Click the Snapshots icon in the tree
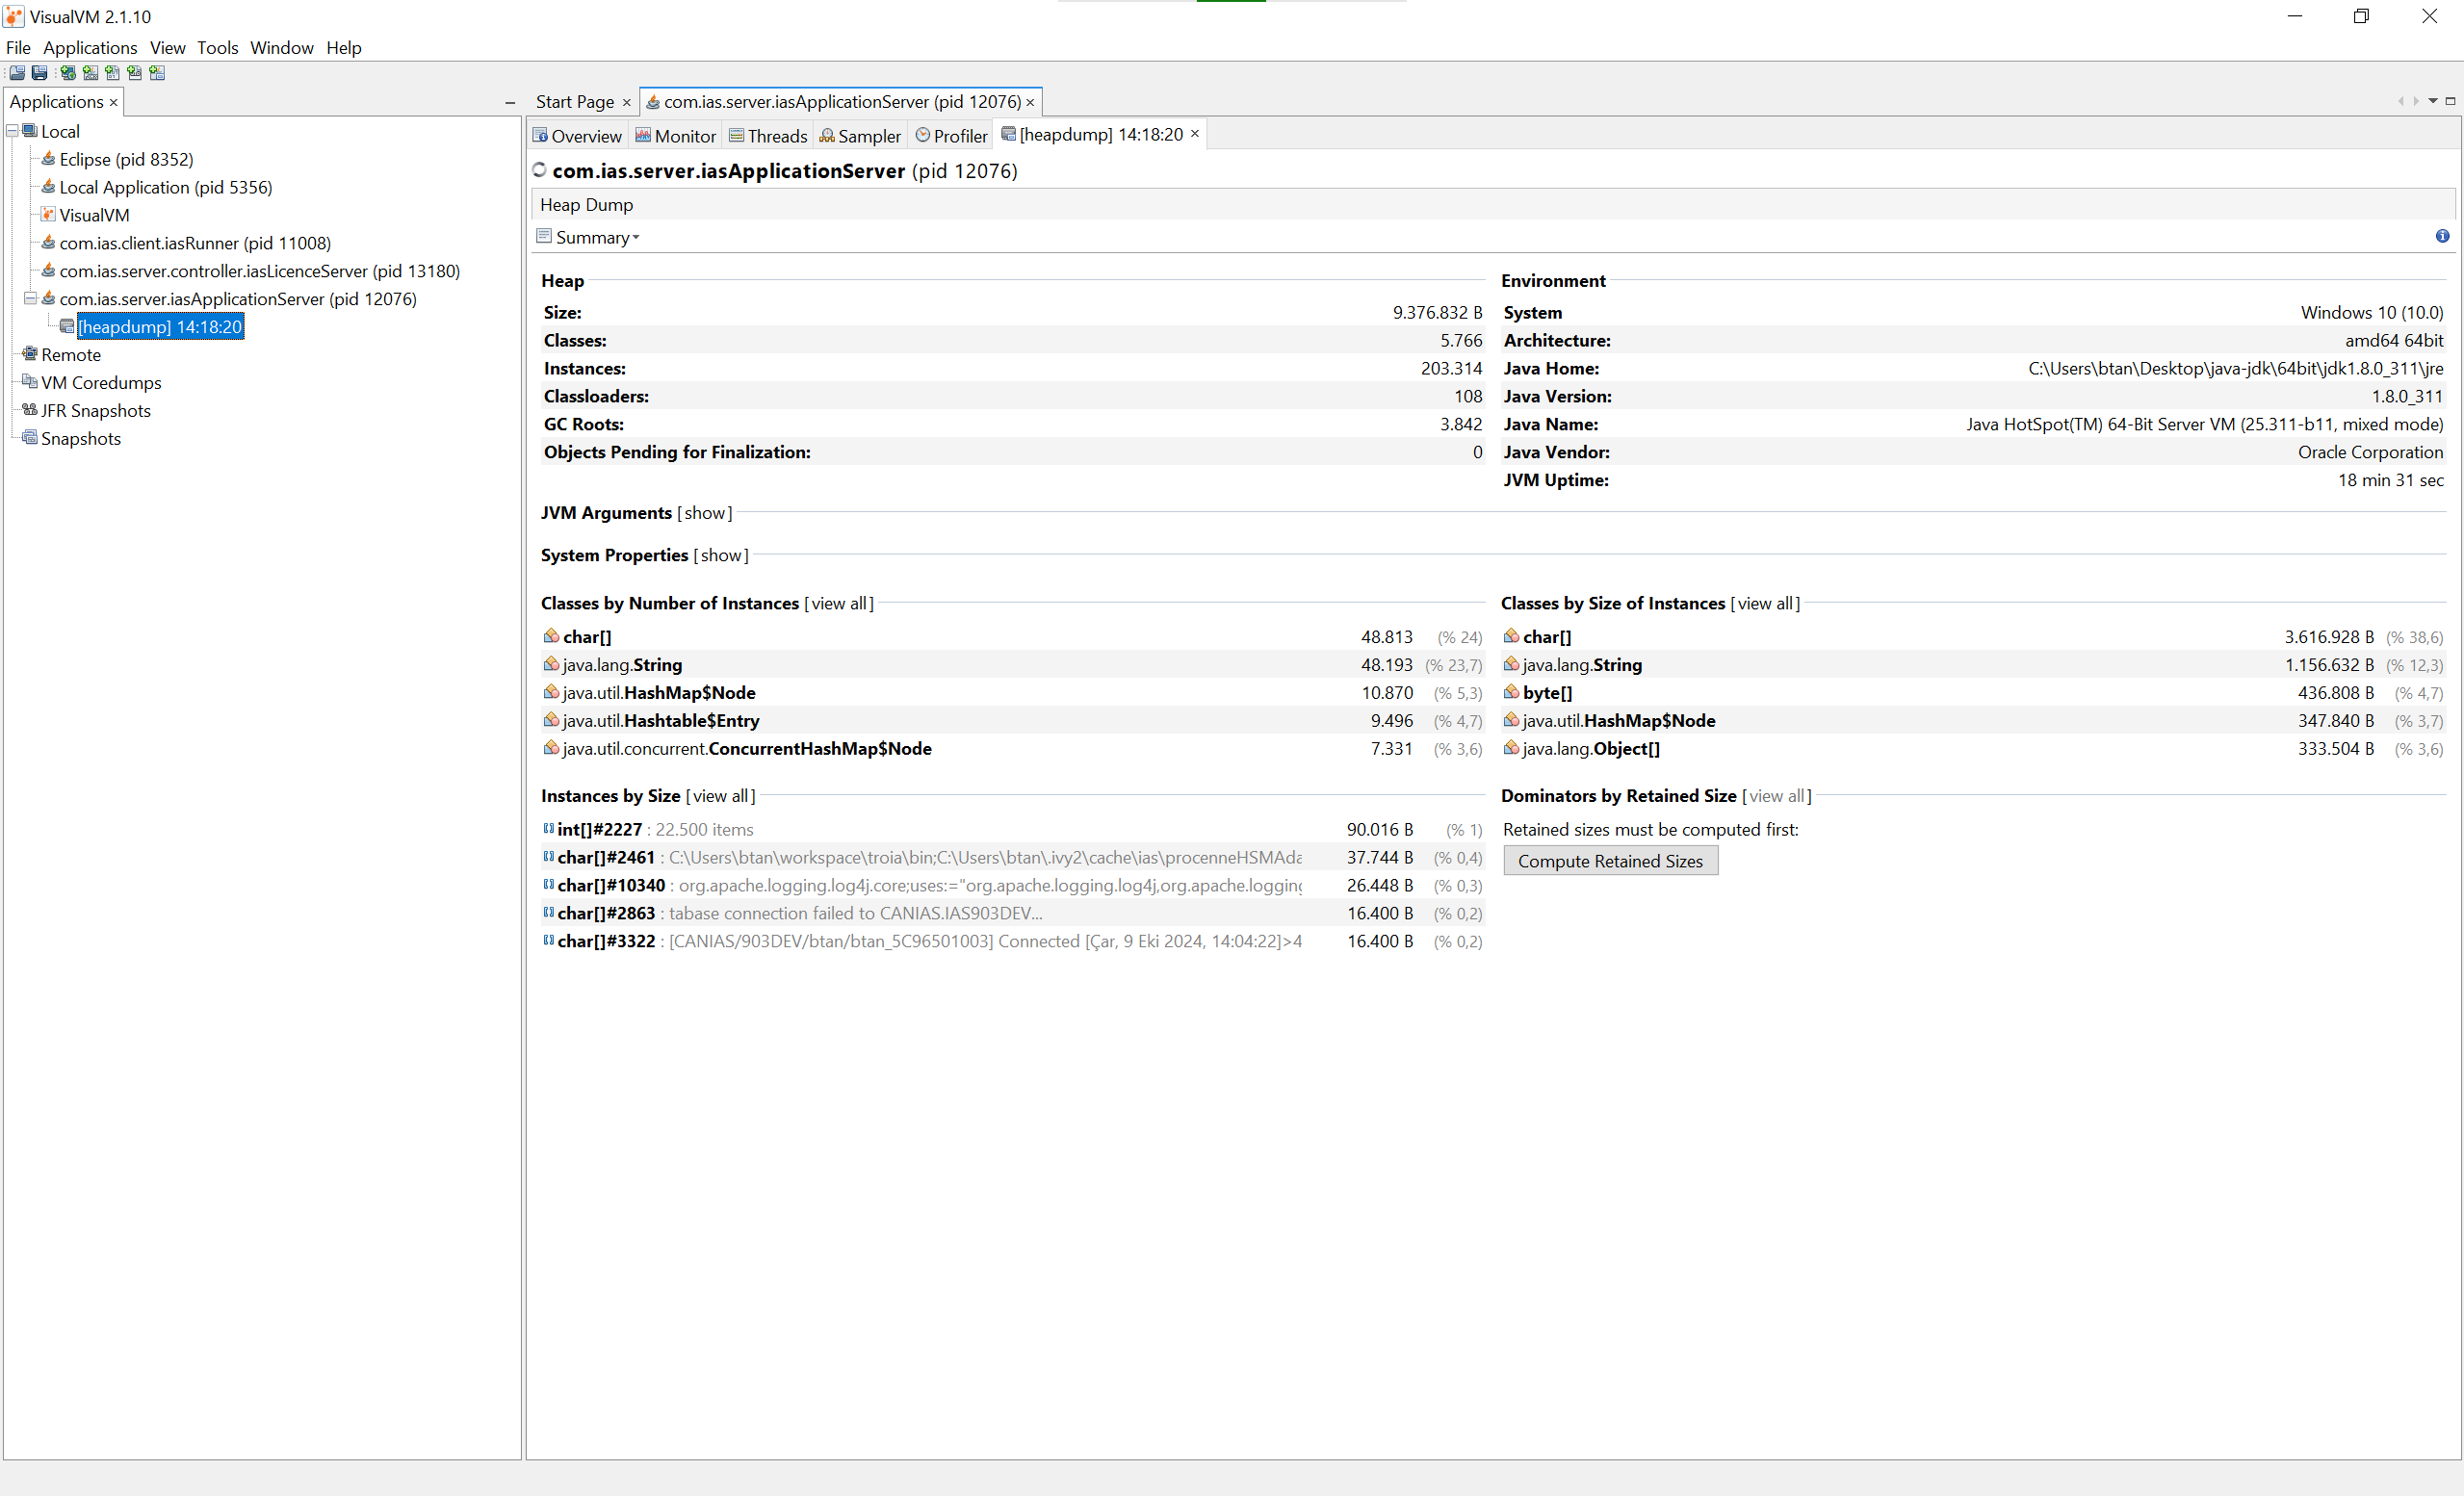 point(30,438)
